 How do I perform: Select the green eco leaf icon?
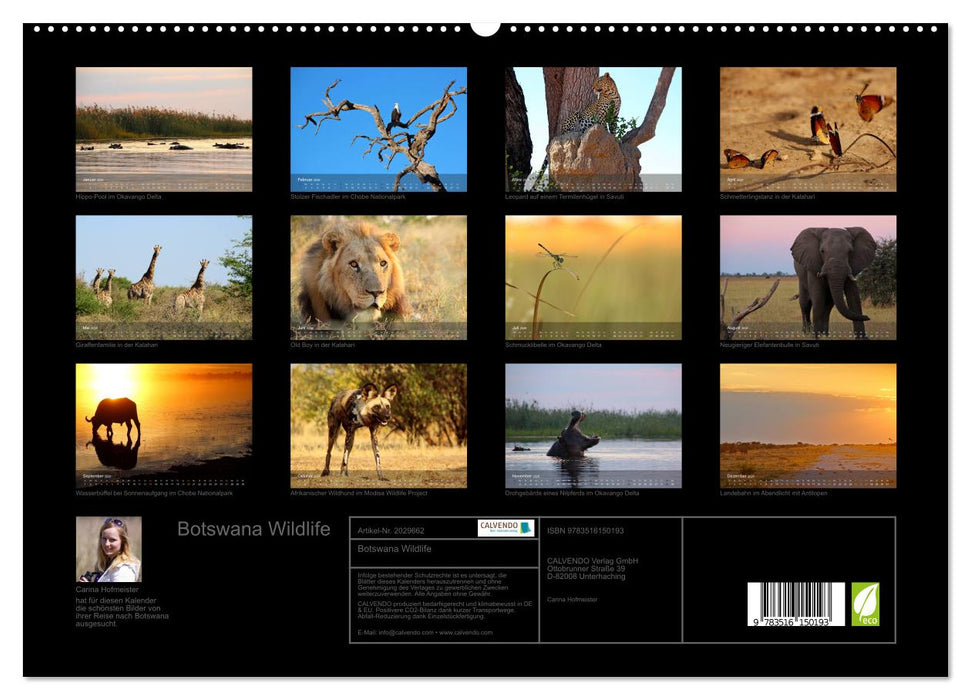click(866, 603)
